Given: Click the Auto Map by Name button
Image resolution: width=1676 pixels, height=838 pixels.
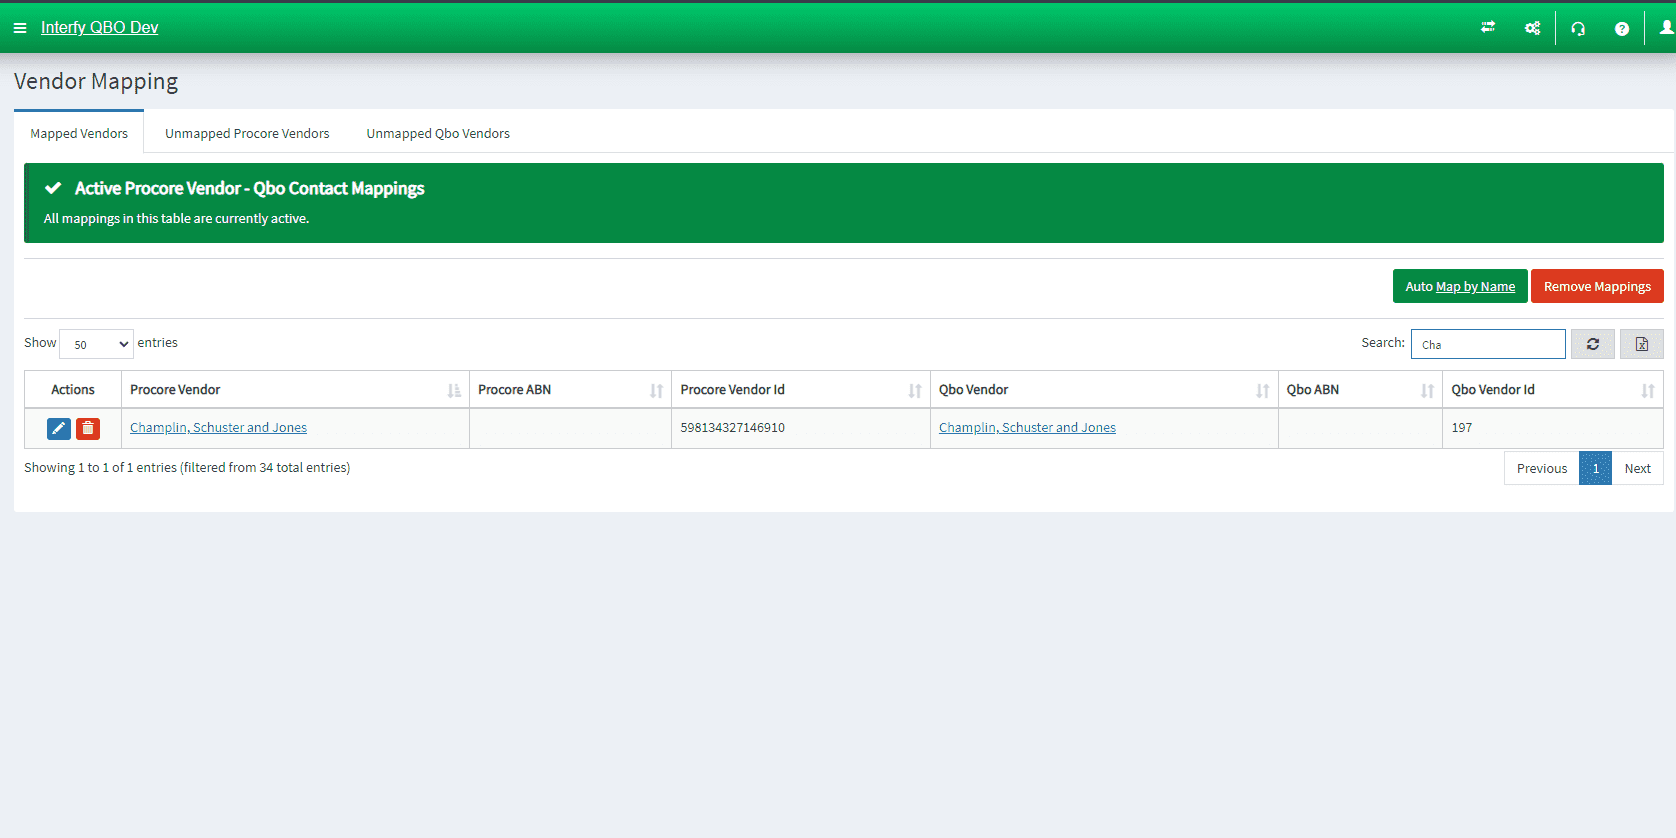Looking at the screenshot, I should [x=1459, y=286].
